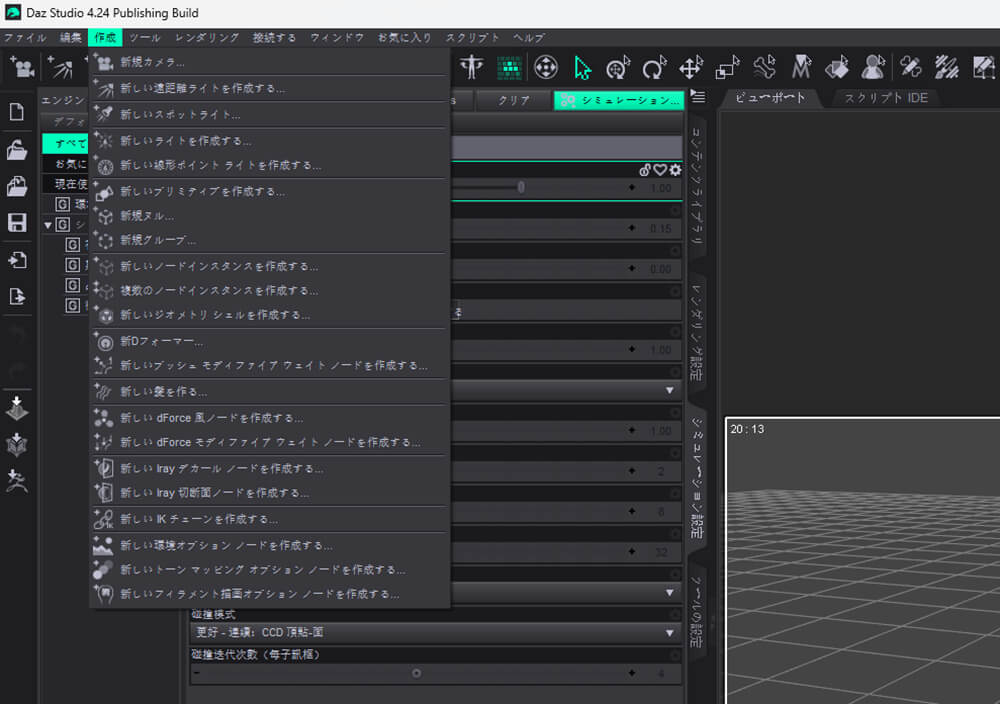This screenshot has height=704, width=1000.
Task: Select the Translate move-arrows tool
Action: [691, 68]
